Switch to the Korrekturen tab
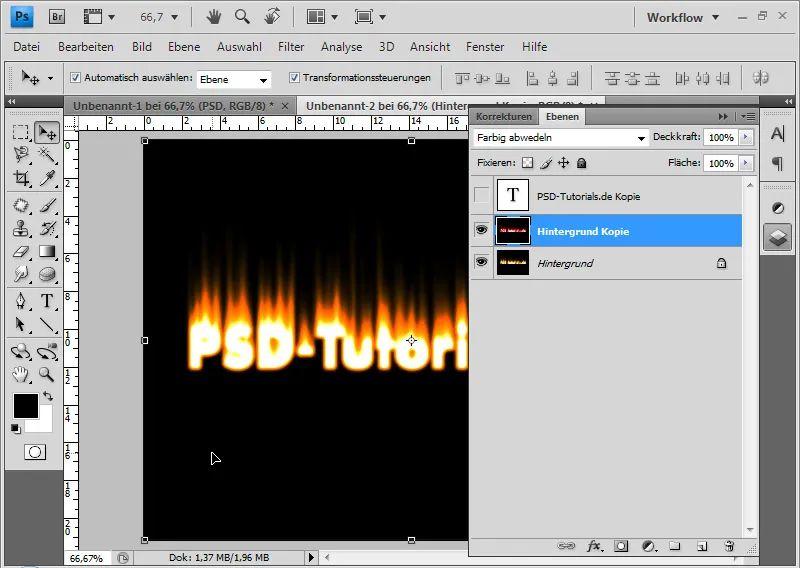800x568 pixels. (x=504, y=116)
